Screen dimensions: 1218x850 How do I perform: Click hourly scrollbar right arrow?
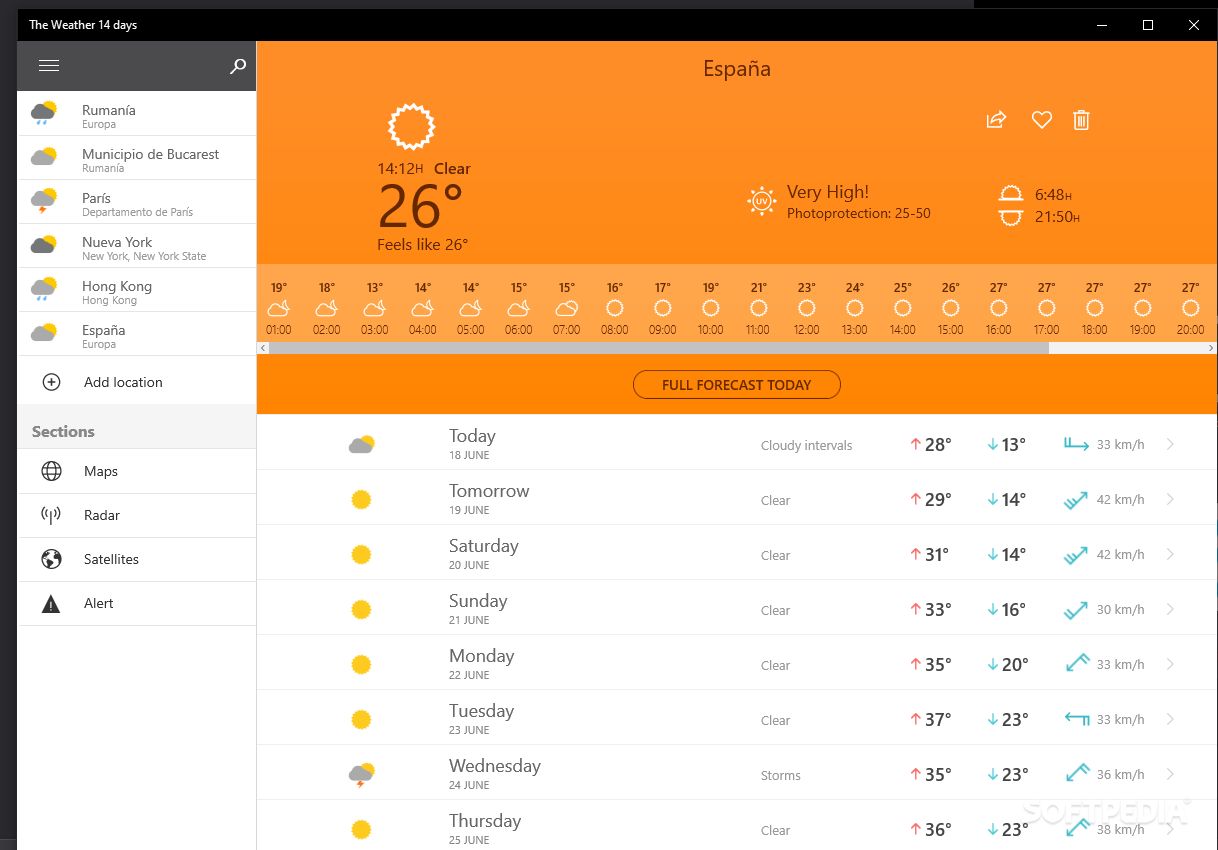click(1211, 348)
